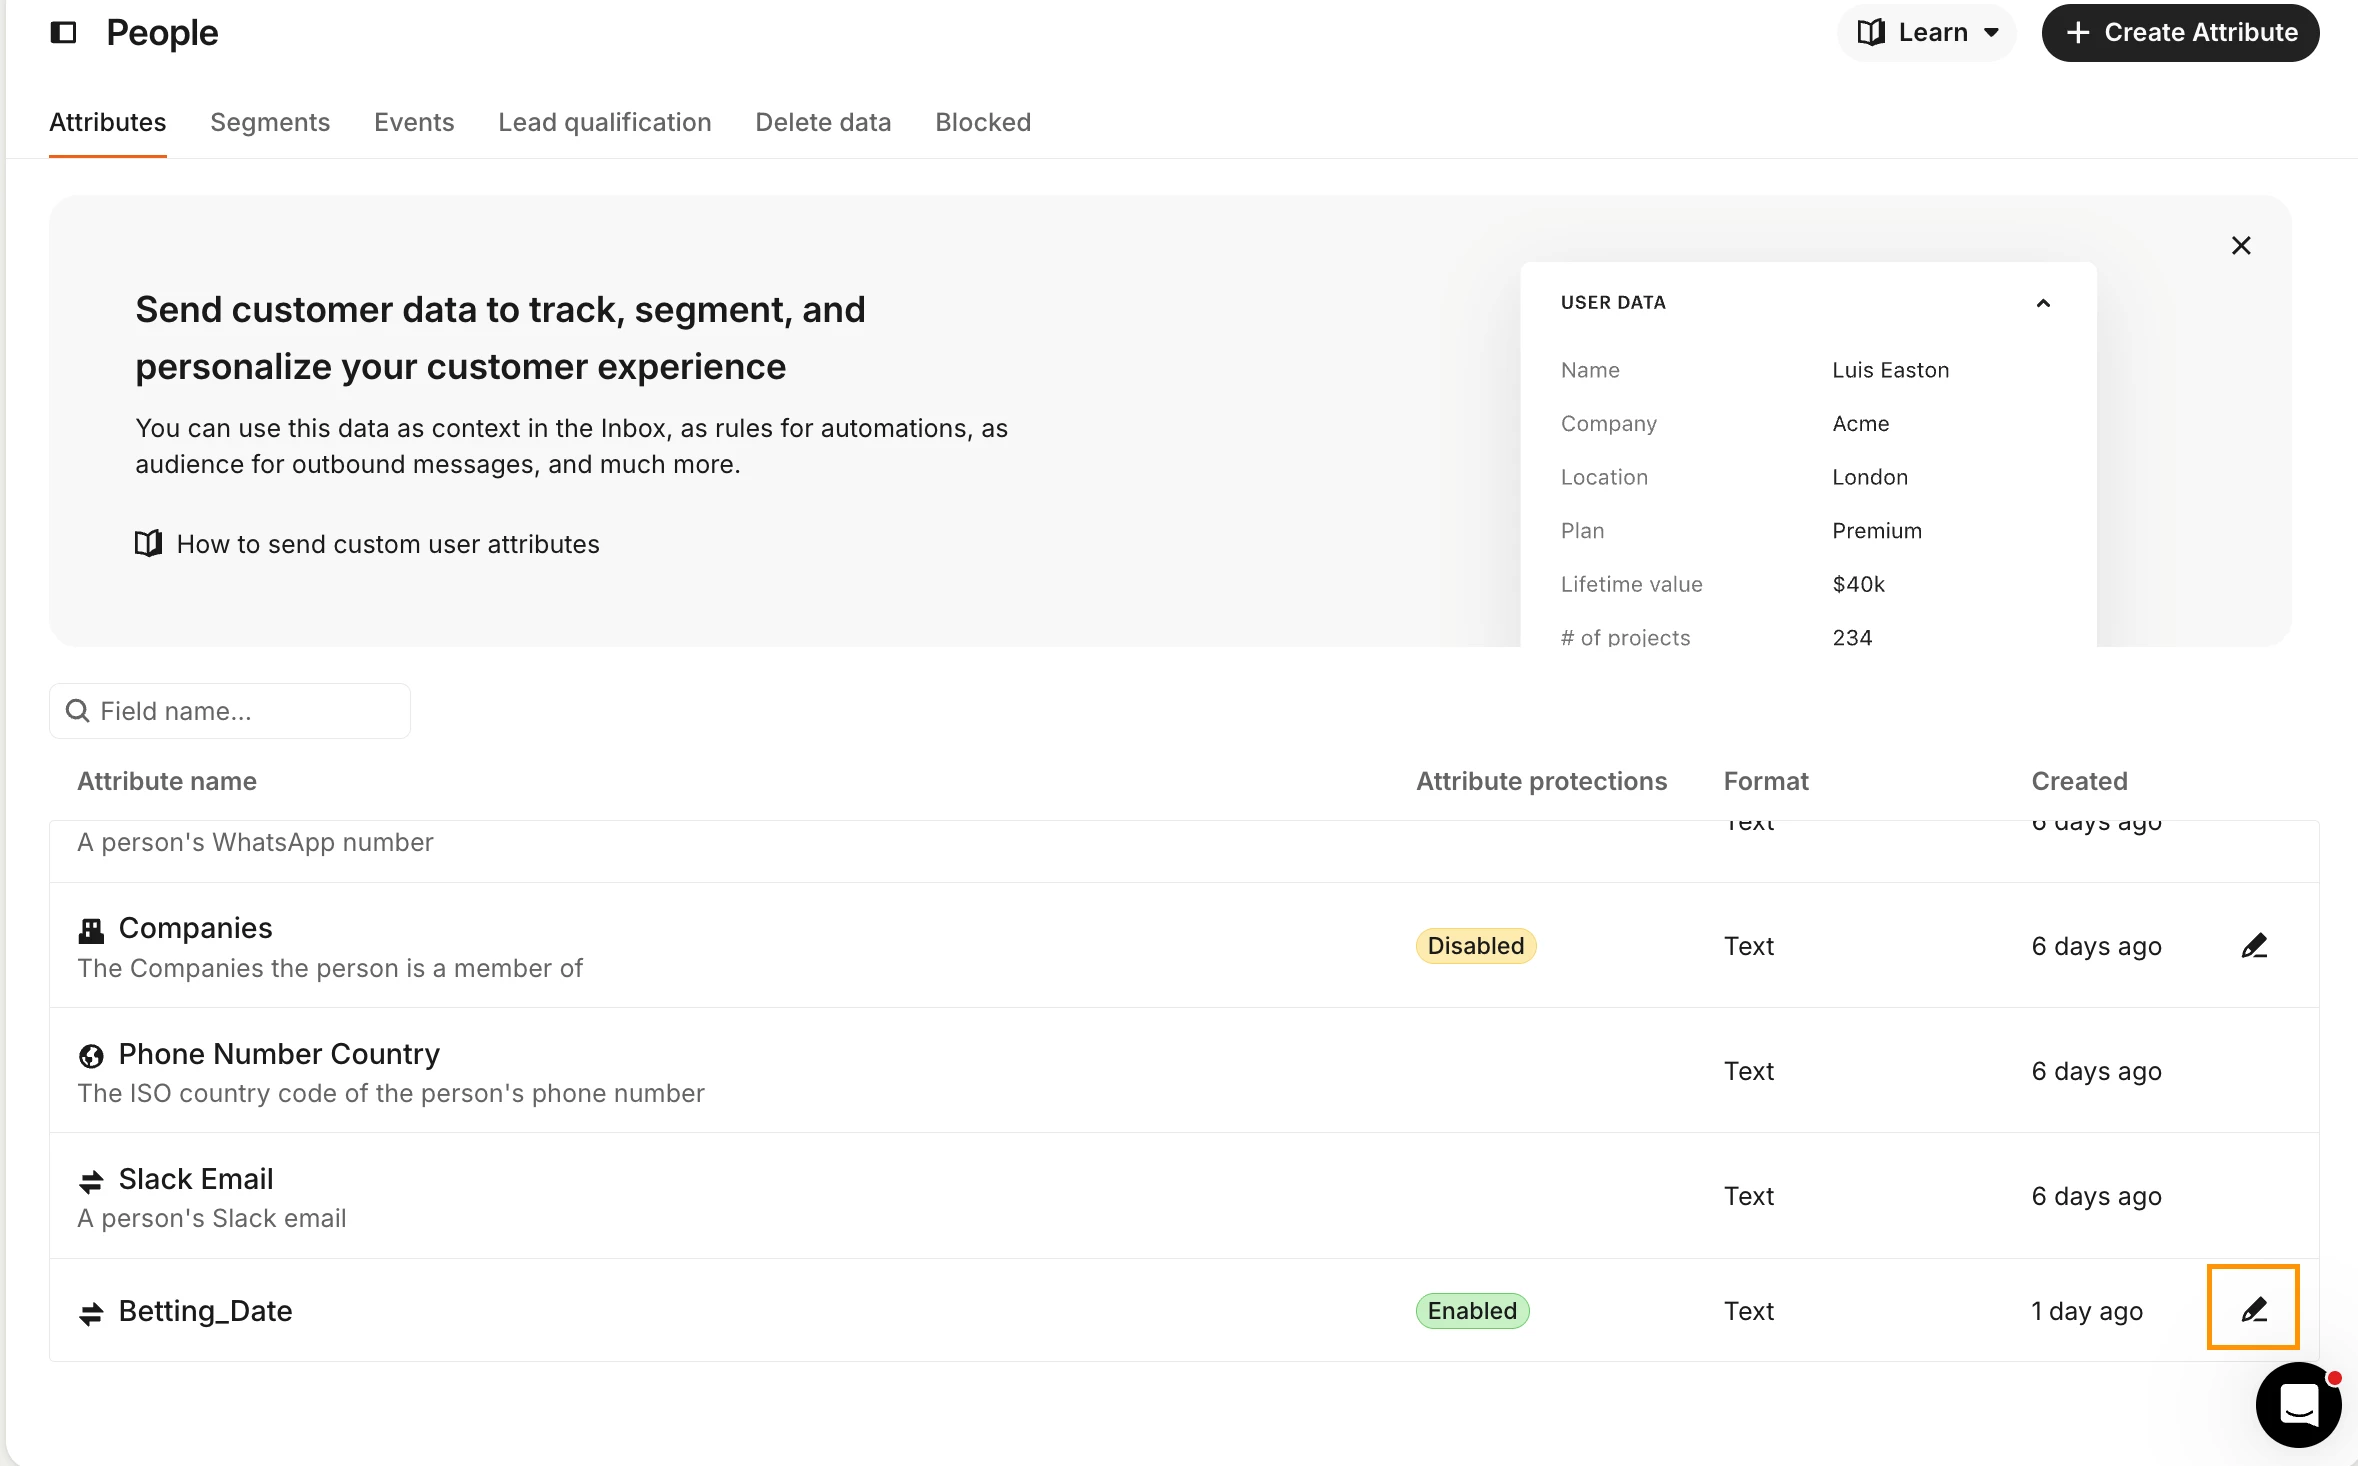The image size is (2358, 1466).
Task: Click the globe icon for Phone Number Country
Action: (x=91, y=1056)
